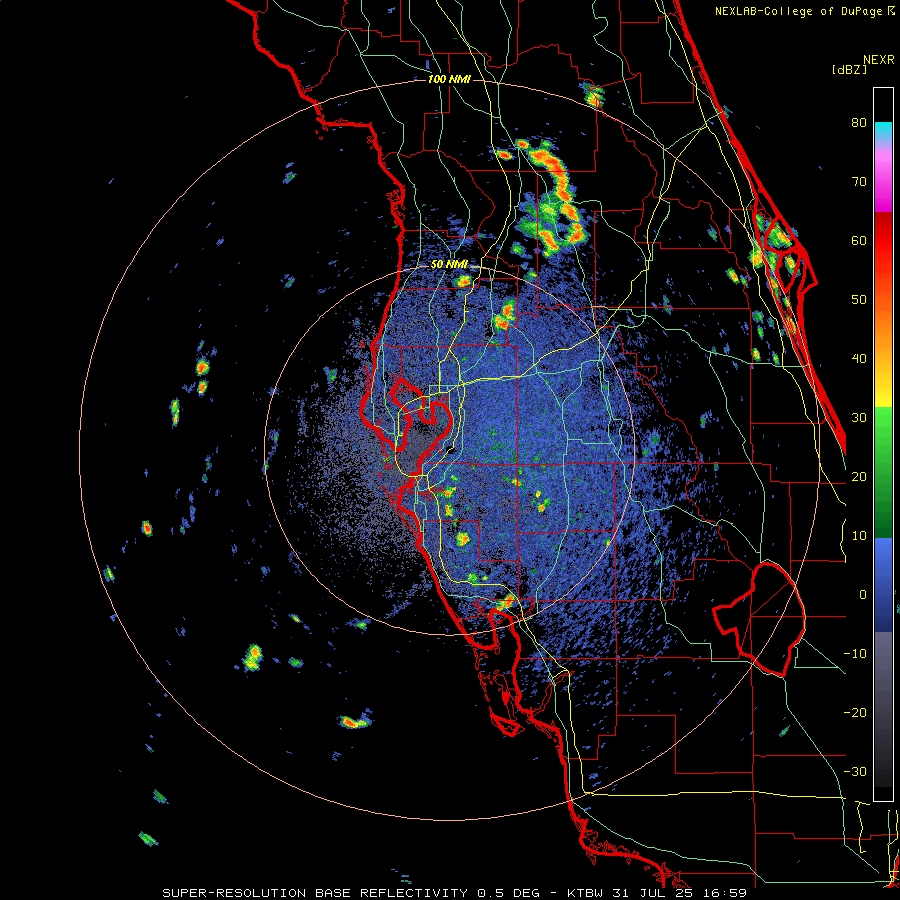
Task: Click the KTBW 31 JUL 25 16:59 timestamp
Action: (657, 893)
